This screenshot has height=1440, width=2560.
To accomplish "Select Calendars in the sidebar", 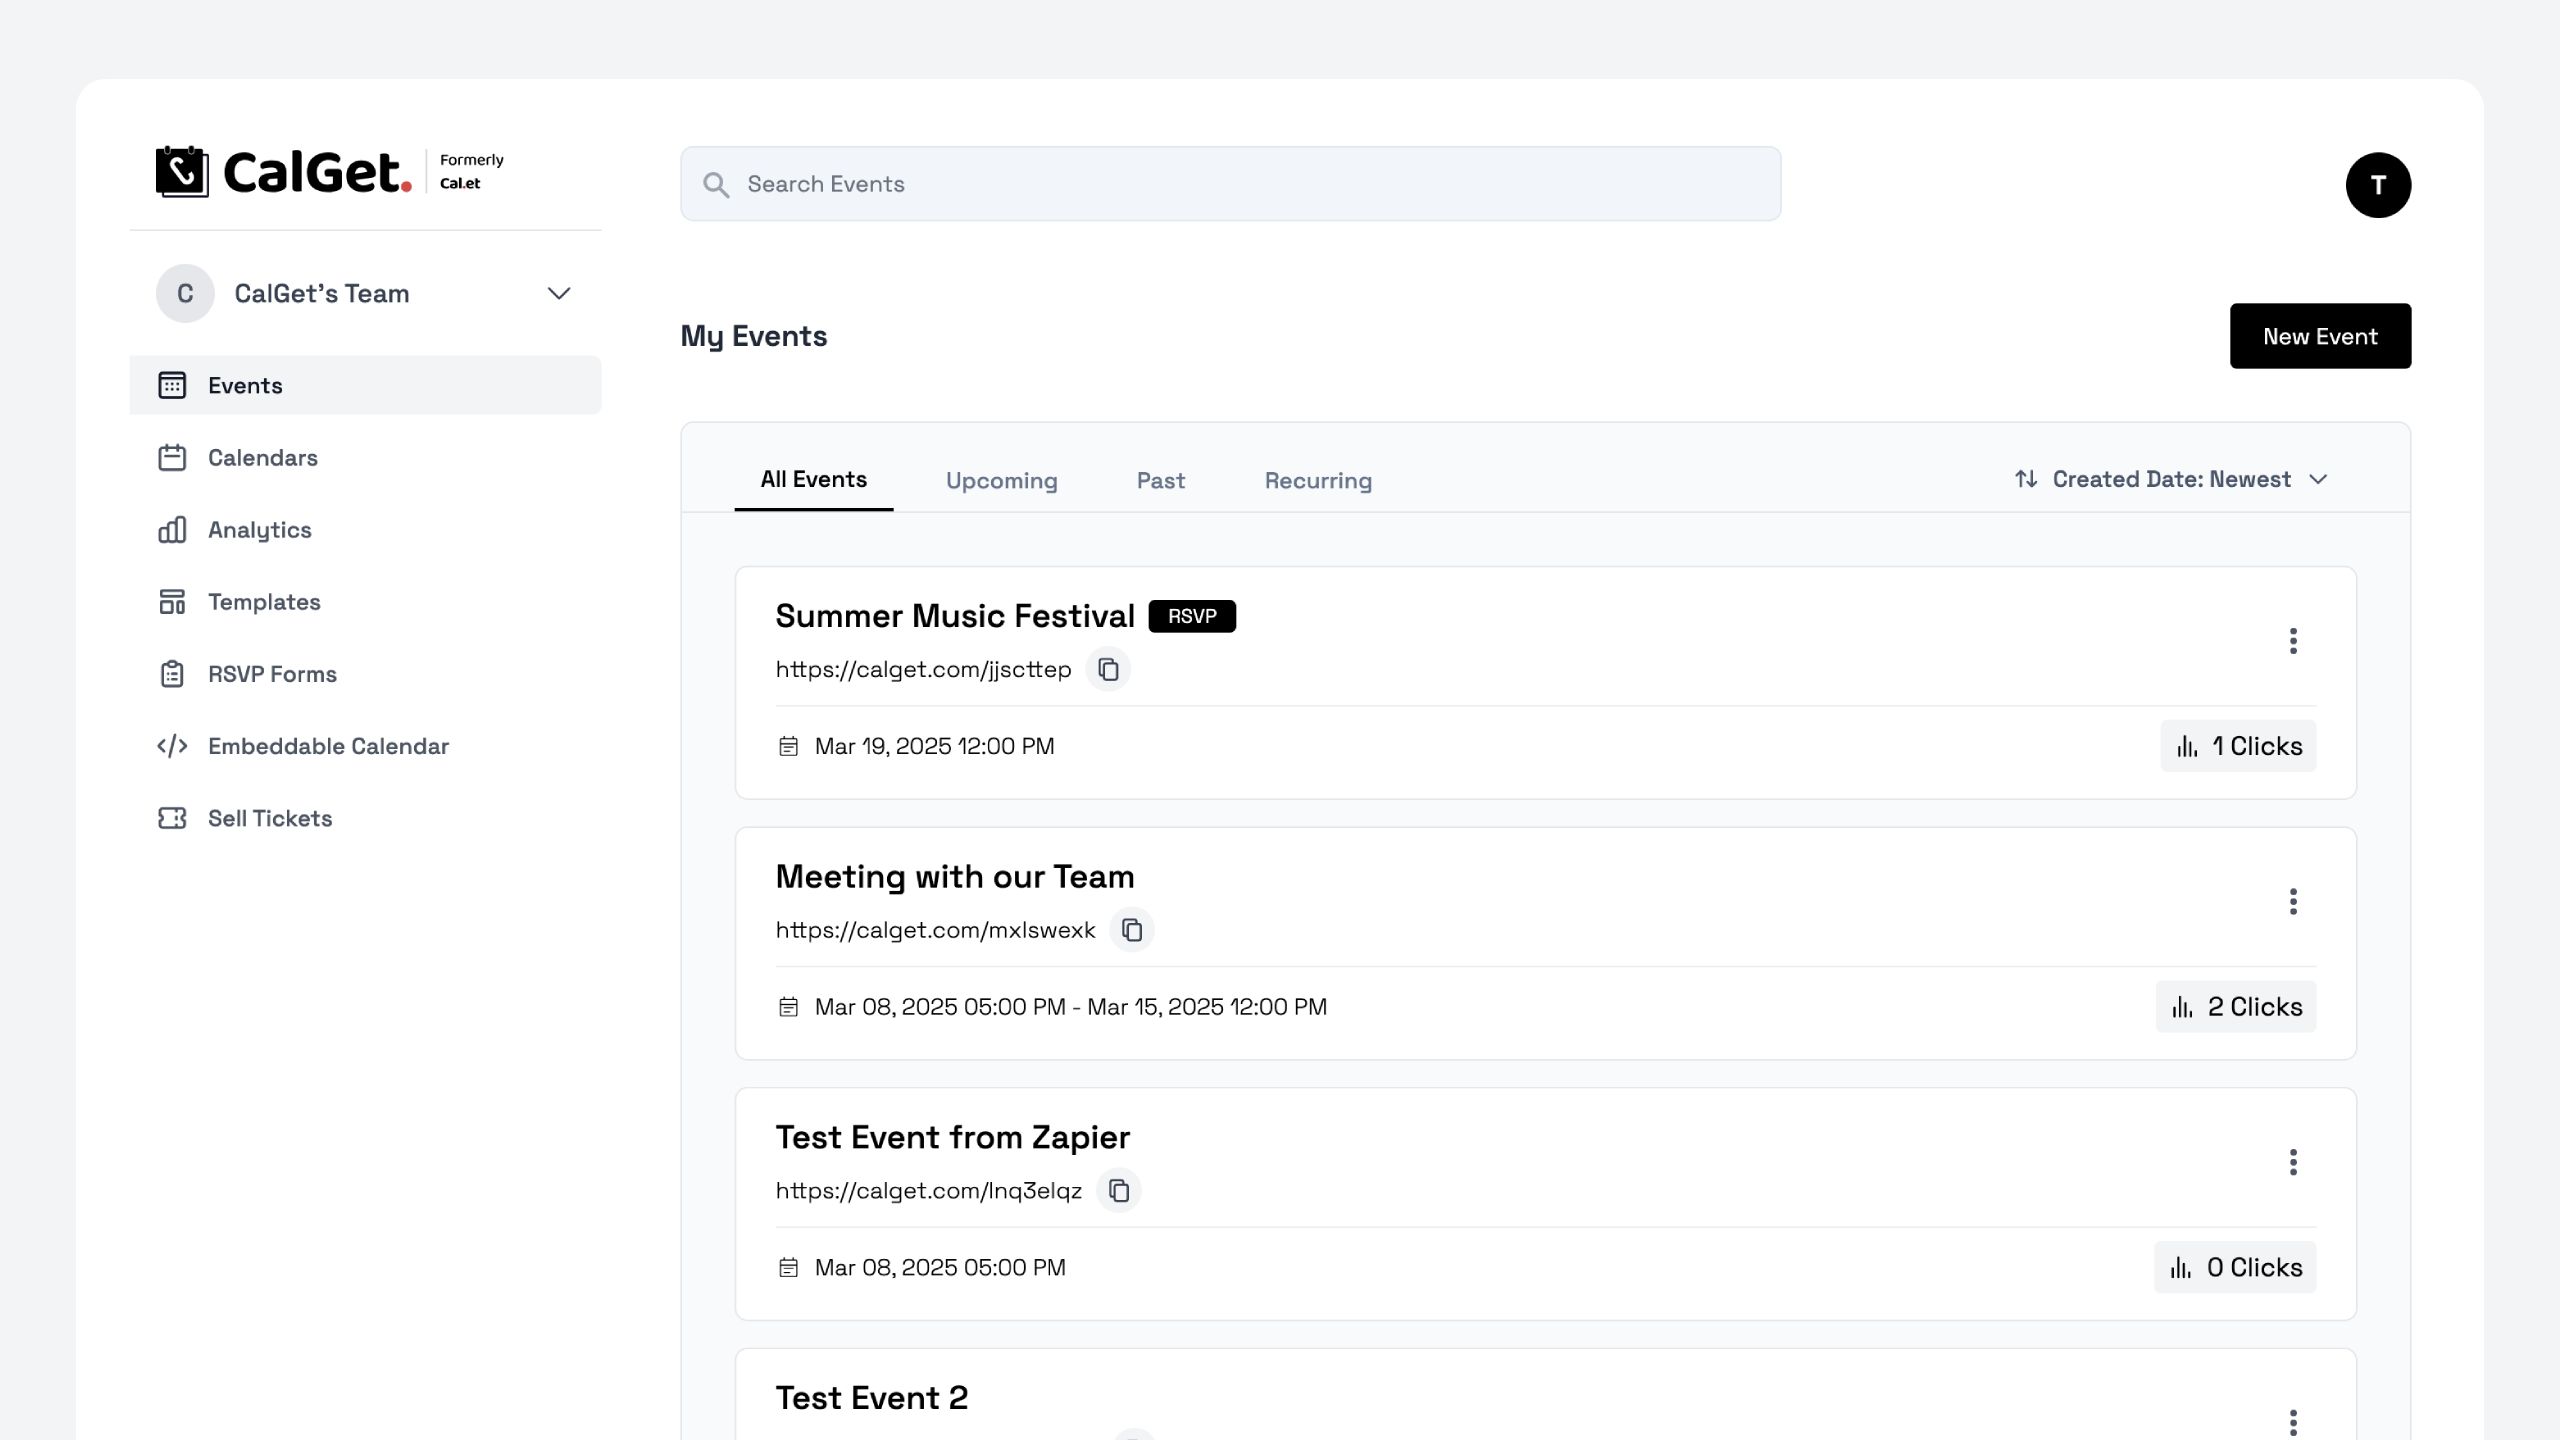I will pos(261,457).
